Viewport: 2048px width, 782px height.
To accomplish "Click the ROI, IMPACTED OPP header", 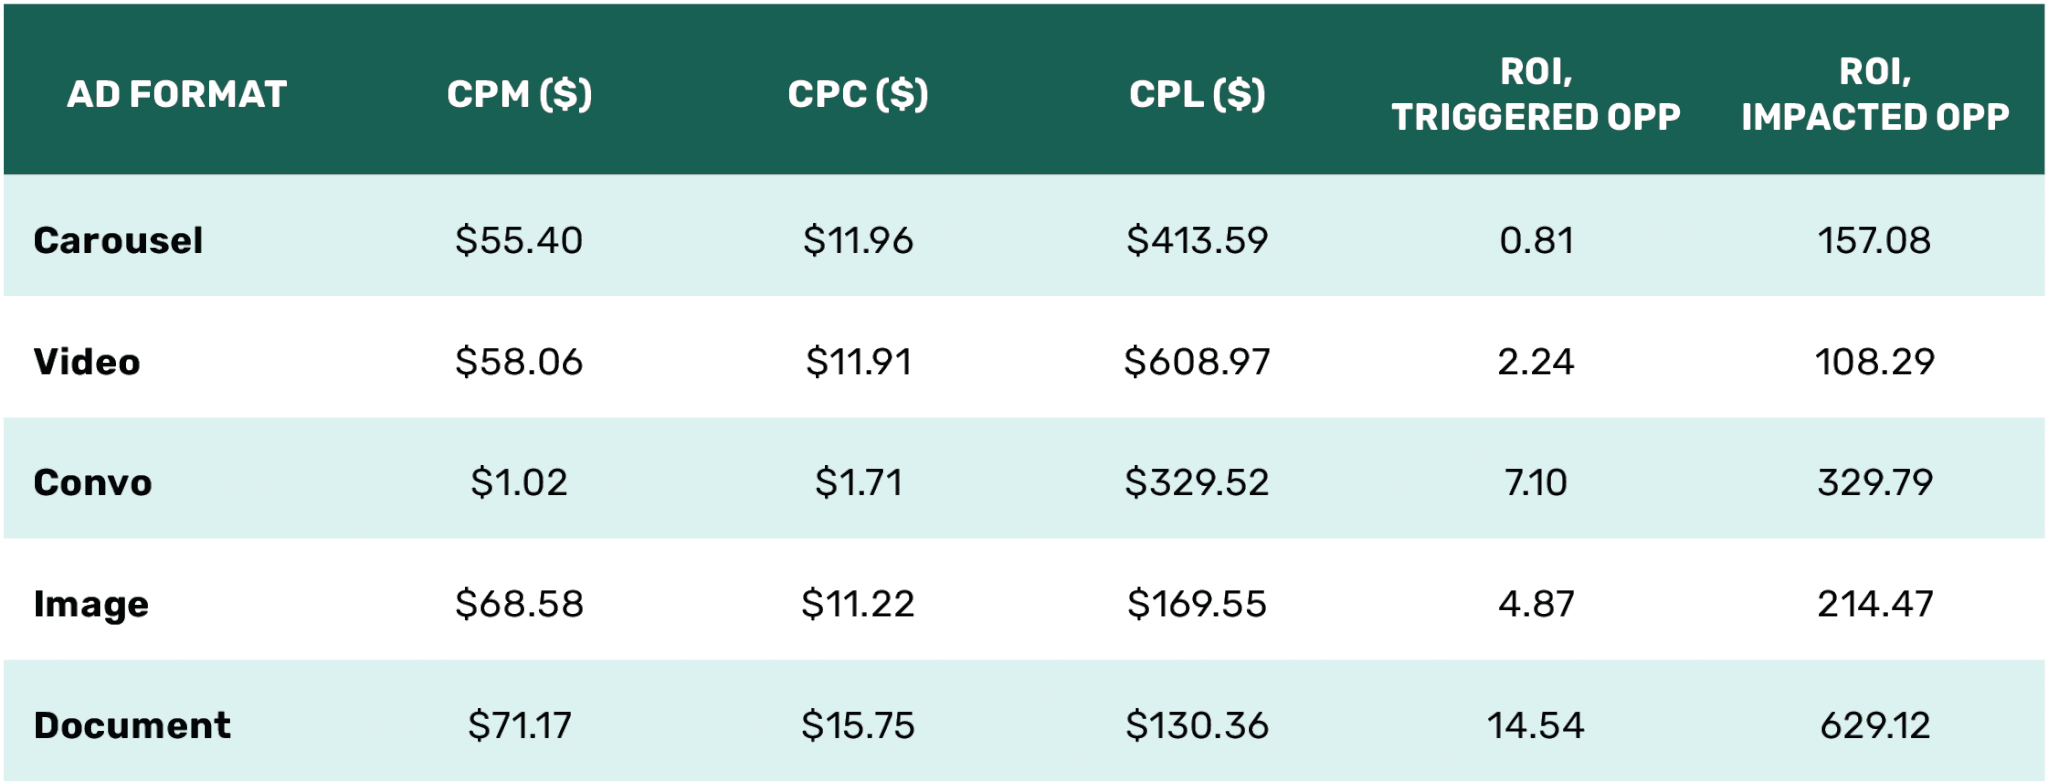I will click(1875, 94).
